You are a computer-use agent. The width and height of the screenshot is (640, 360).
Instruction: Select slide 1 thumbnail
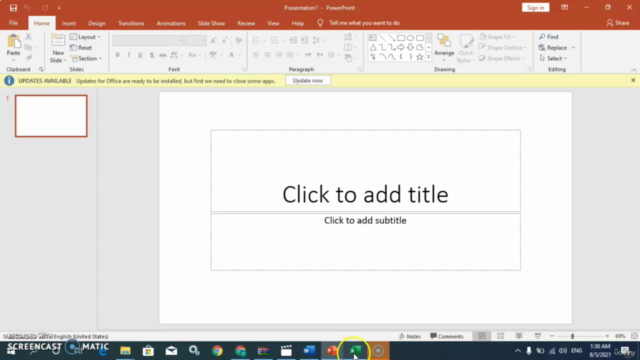point(51,116)
